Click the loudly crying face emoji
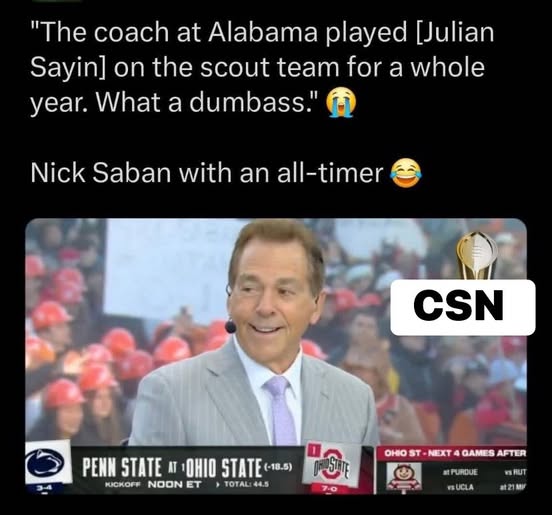 pyautogui.click(x=341, y=102)
